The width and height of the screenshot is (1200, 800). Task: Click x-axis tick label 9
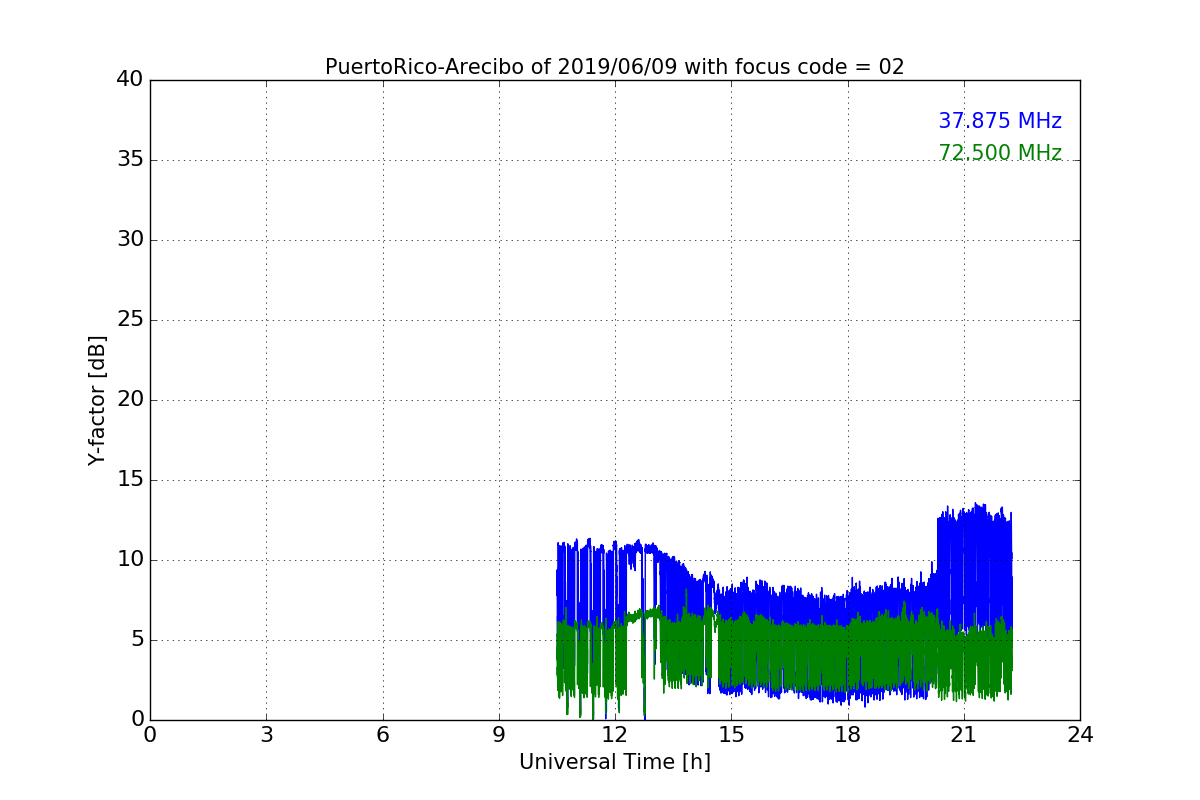pos(499,734)
